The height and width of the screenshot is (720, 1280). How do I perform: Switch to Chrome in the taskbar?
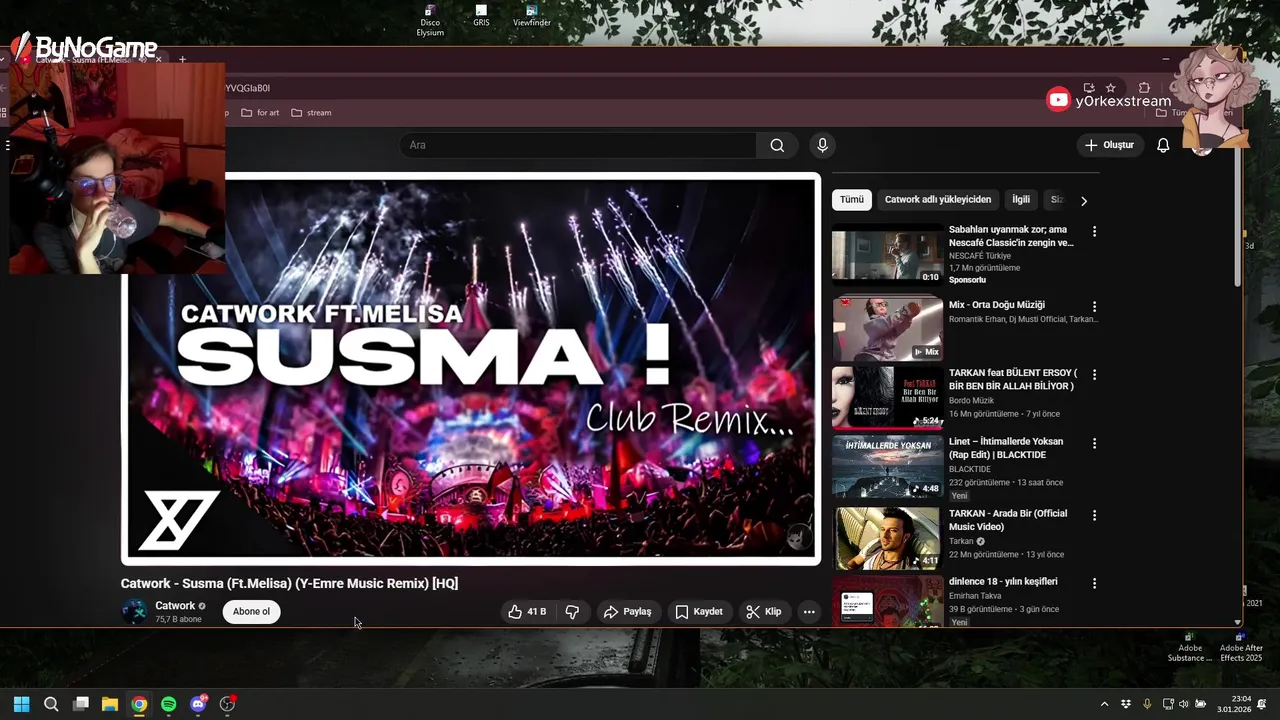pyautogui.click(x=139, y=704)
